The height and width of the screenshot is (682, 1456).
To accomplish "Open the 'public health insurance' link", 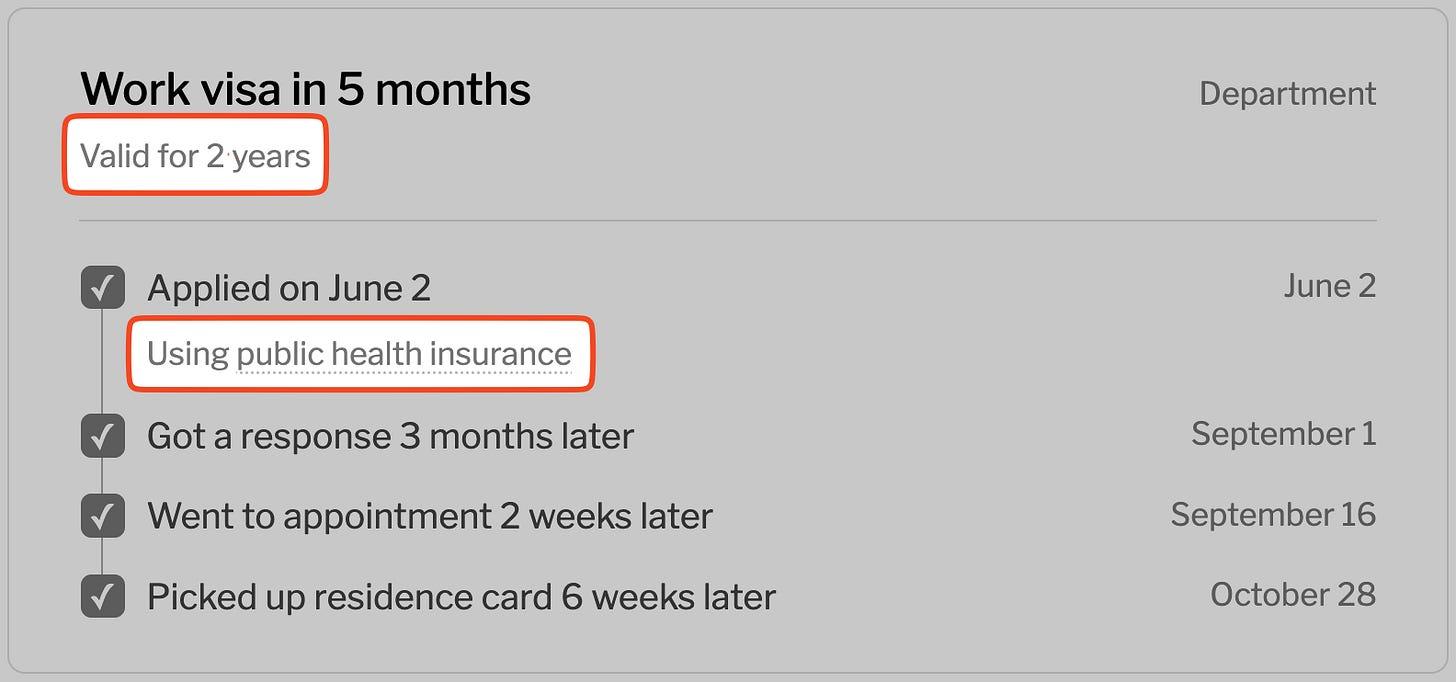I will coord(403,353).
